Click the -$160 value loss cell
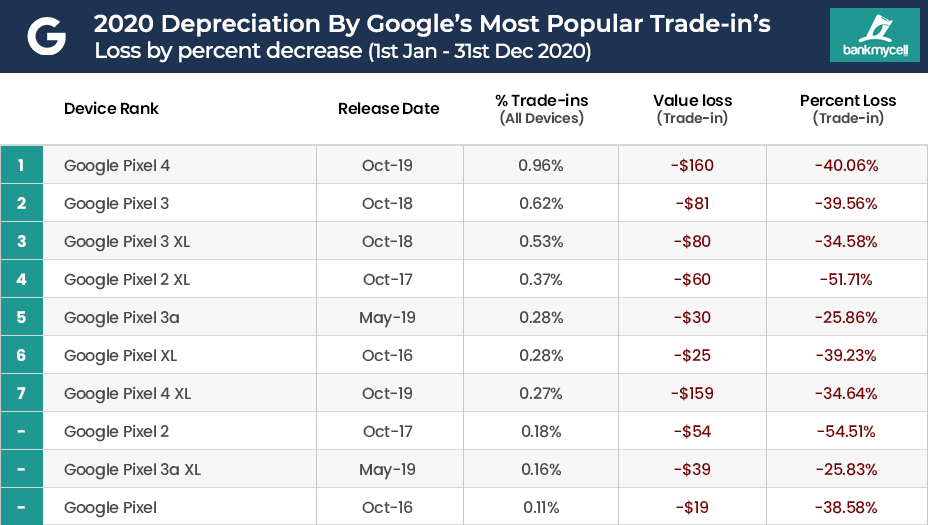Image resolution: width=928 pixels, height=525 pixels. 692,166
